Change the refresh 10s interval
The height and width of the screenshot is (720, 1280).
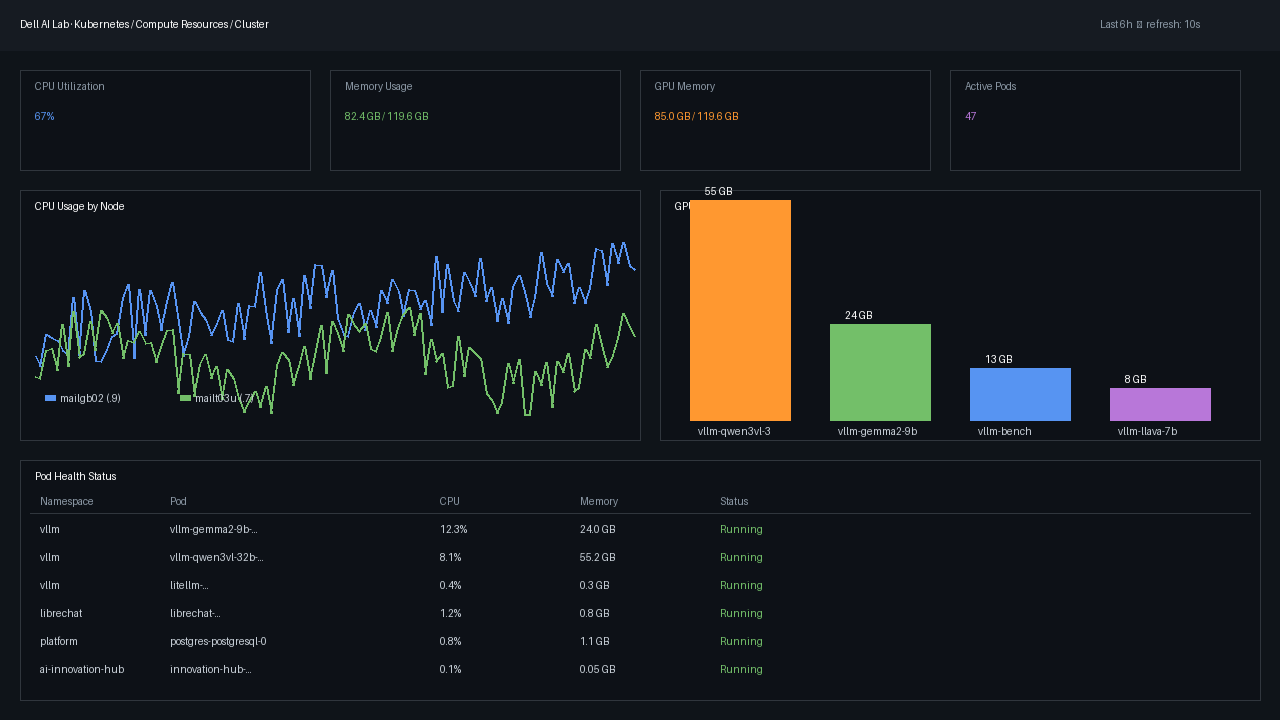(1173, 24)
